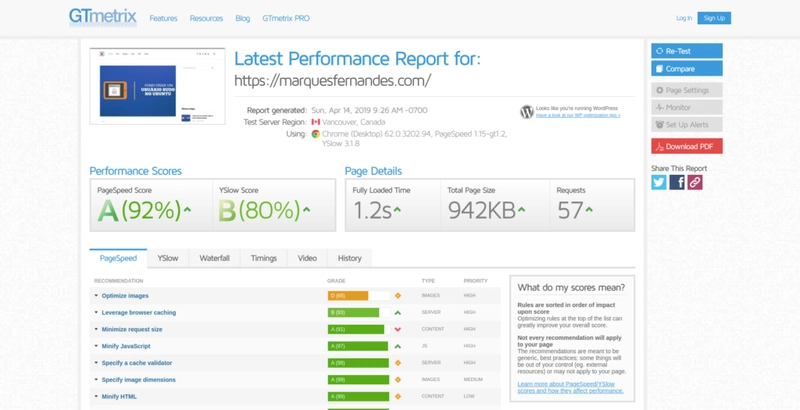Image resolution: width=800 pixels, height=410 pixels.
Task: Open the WP optimization tips link
Action: tap(578, 115)
